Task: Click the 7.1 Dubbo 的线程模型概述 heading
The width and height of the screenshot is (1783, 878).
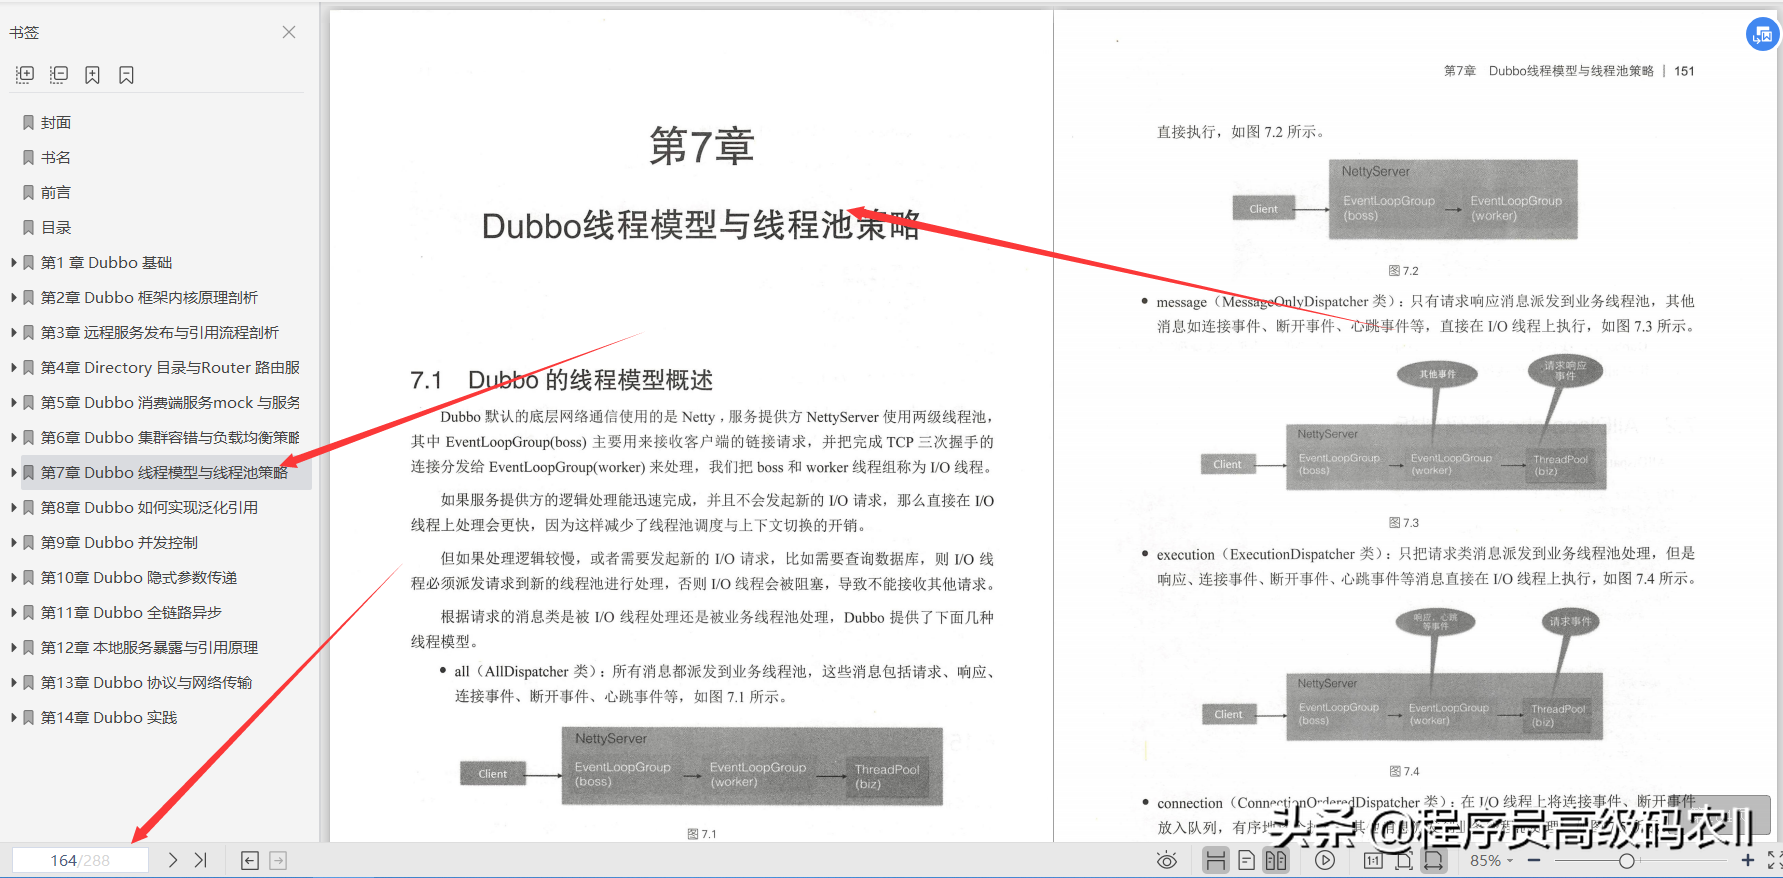Action: pos(562,380)
